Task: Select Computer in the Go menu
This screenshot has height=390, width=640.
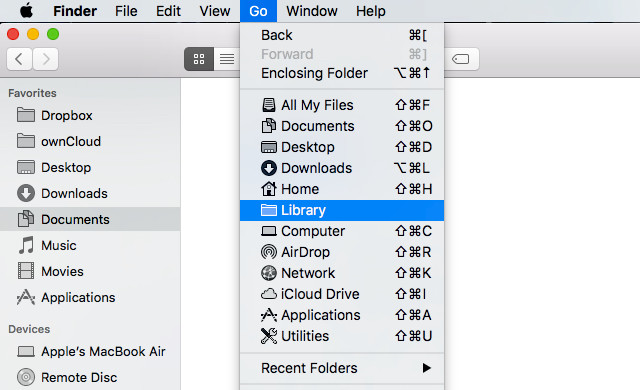Action: click(x=342, y=231)
